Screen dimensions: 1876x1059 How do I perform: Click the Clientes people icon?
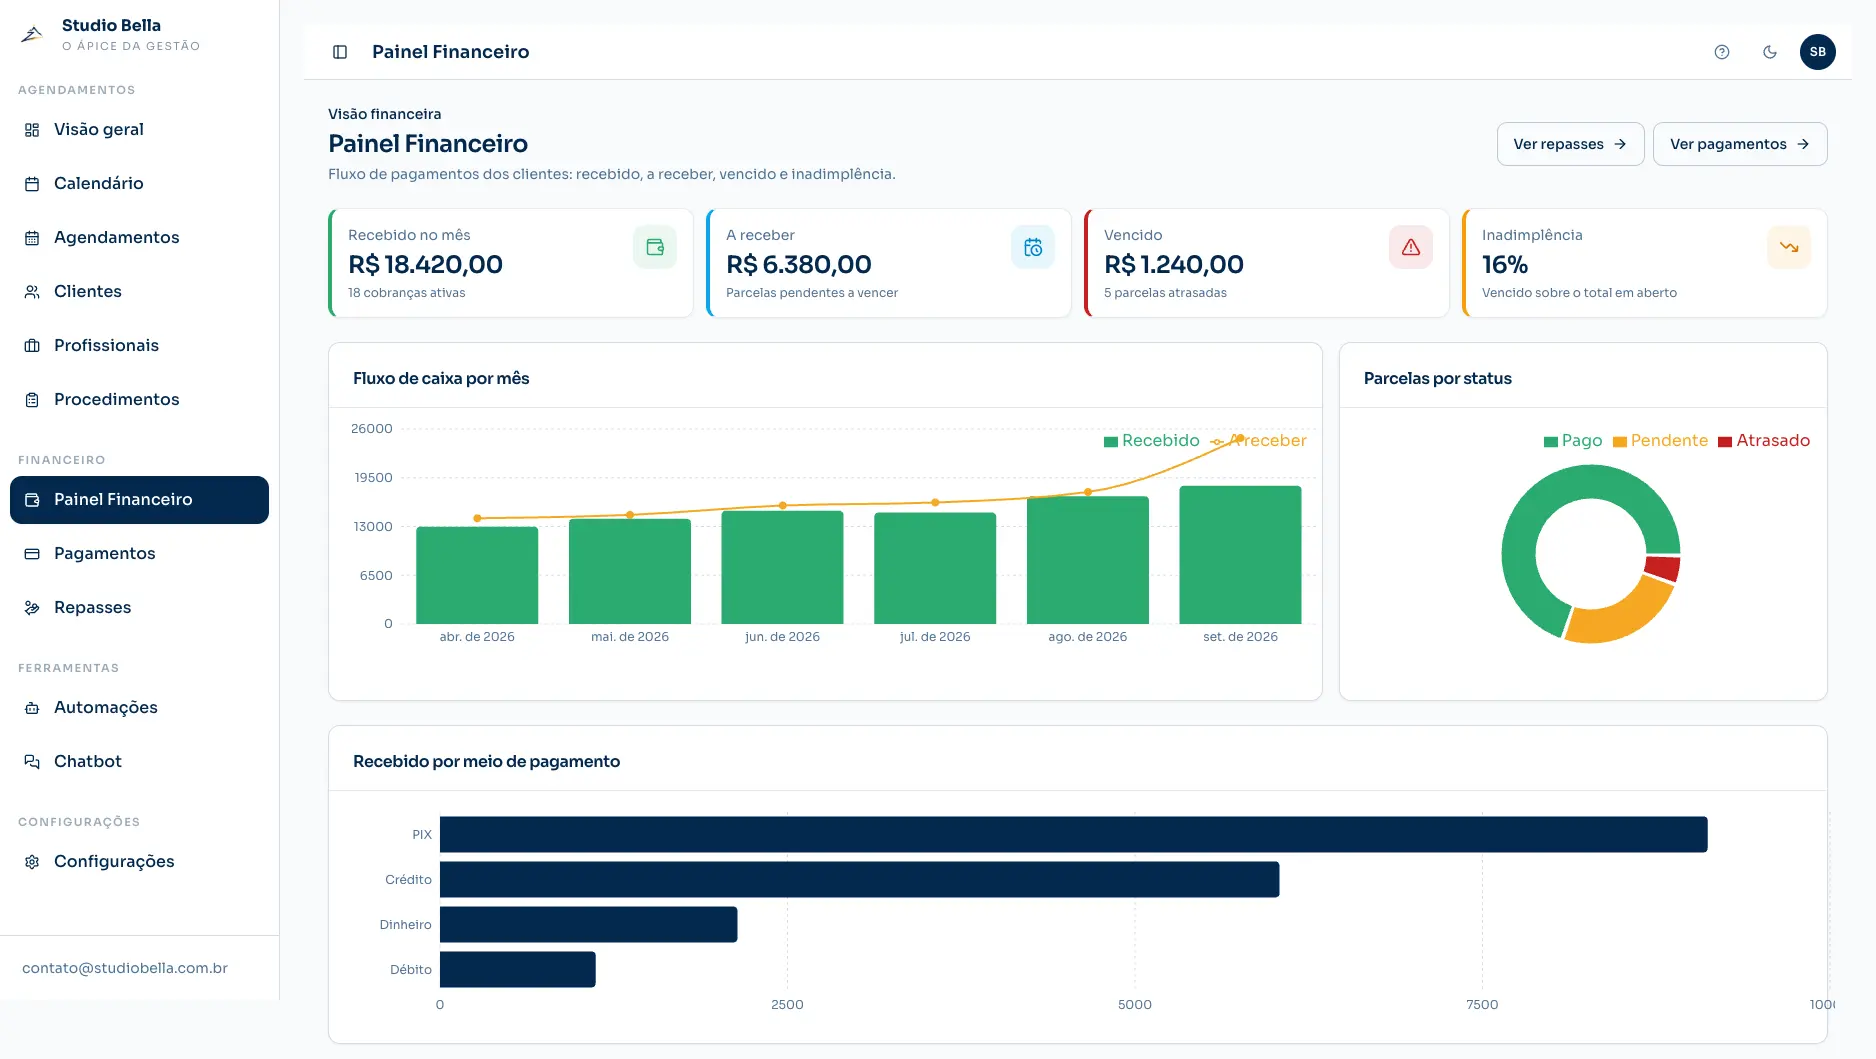pos(32,292)
